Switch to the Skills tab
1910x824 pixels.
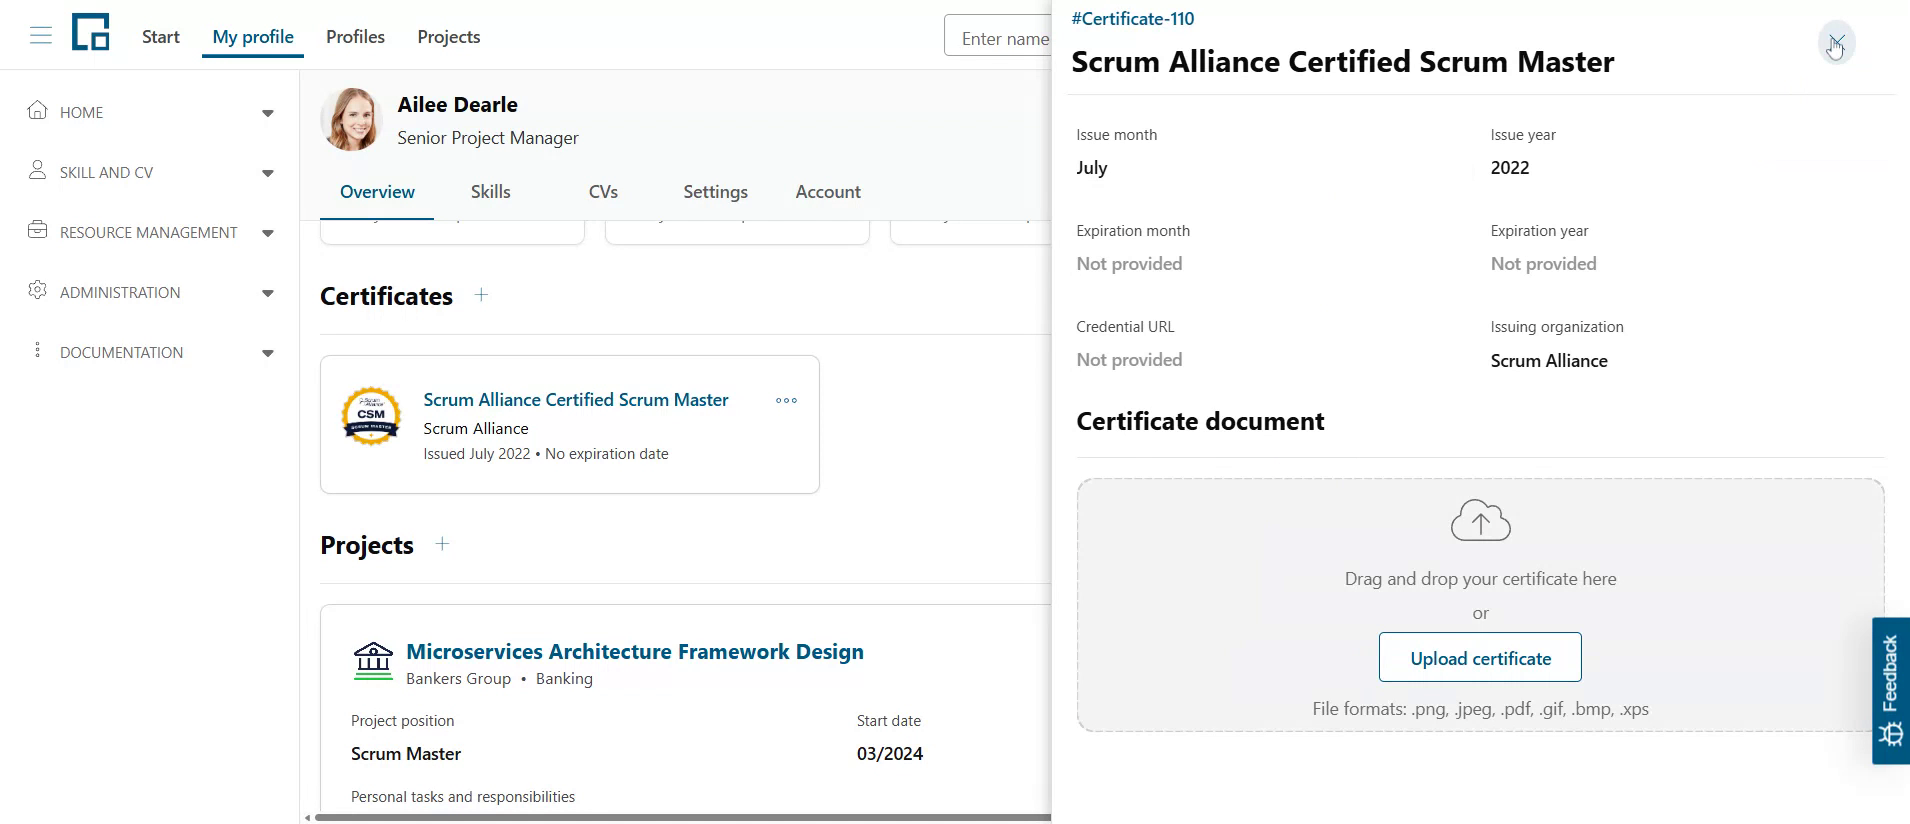click(x=491, y=192)
